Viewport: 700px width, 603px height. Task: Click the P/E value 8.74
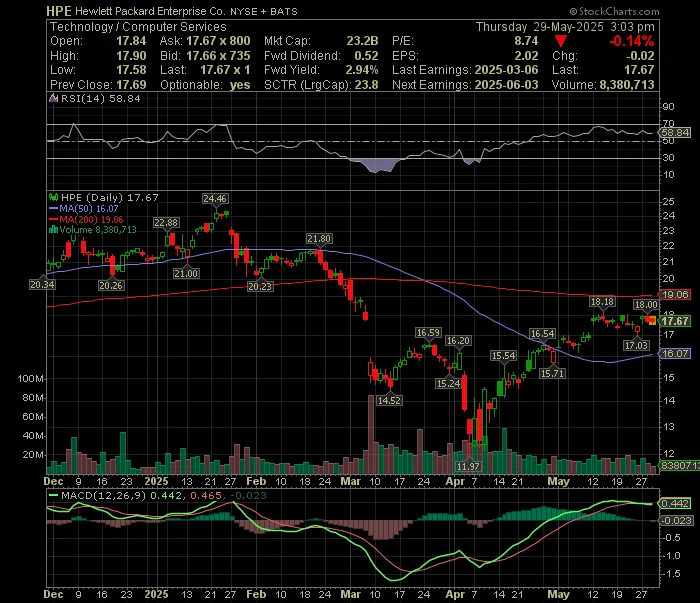526,41
